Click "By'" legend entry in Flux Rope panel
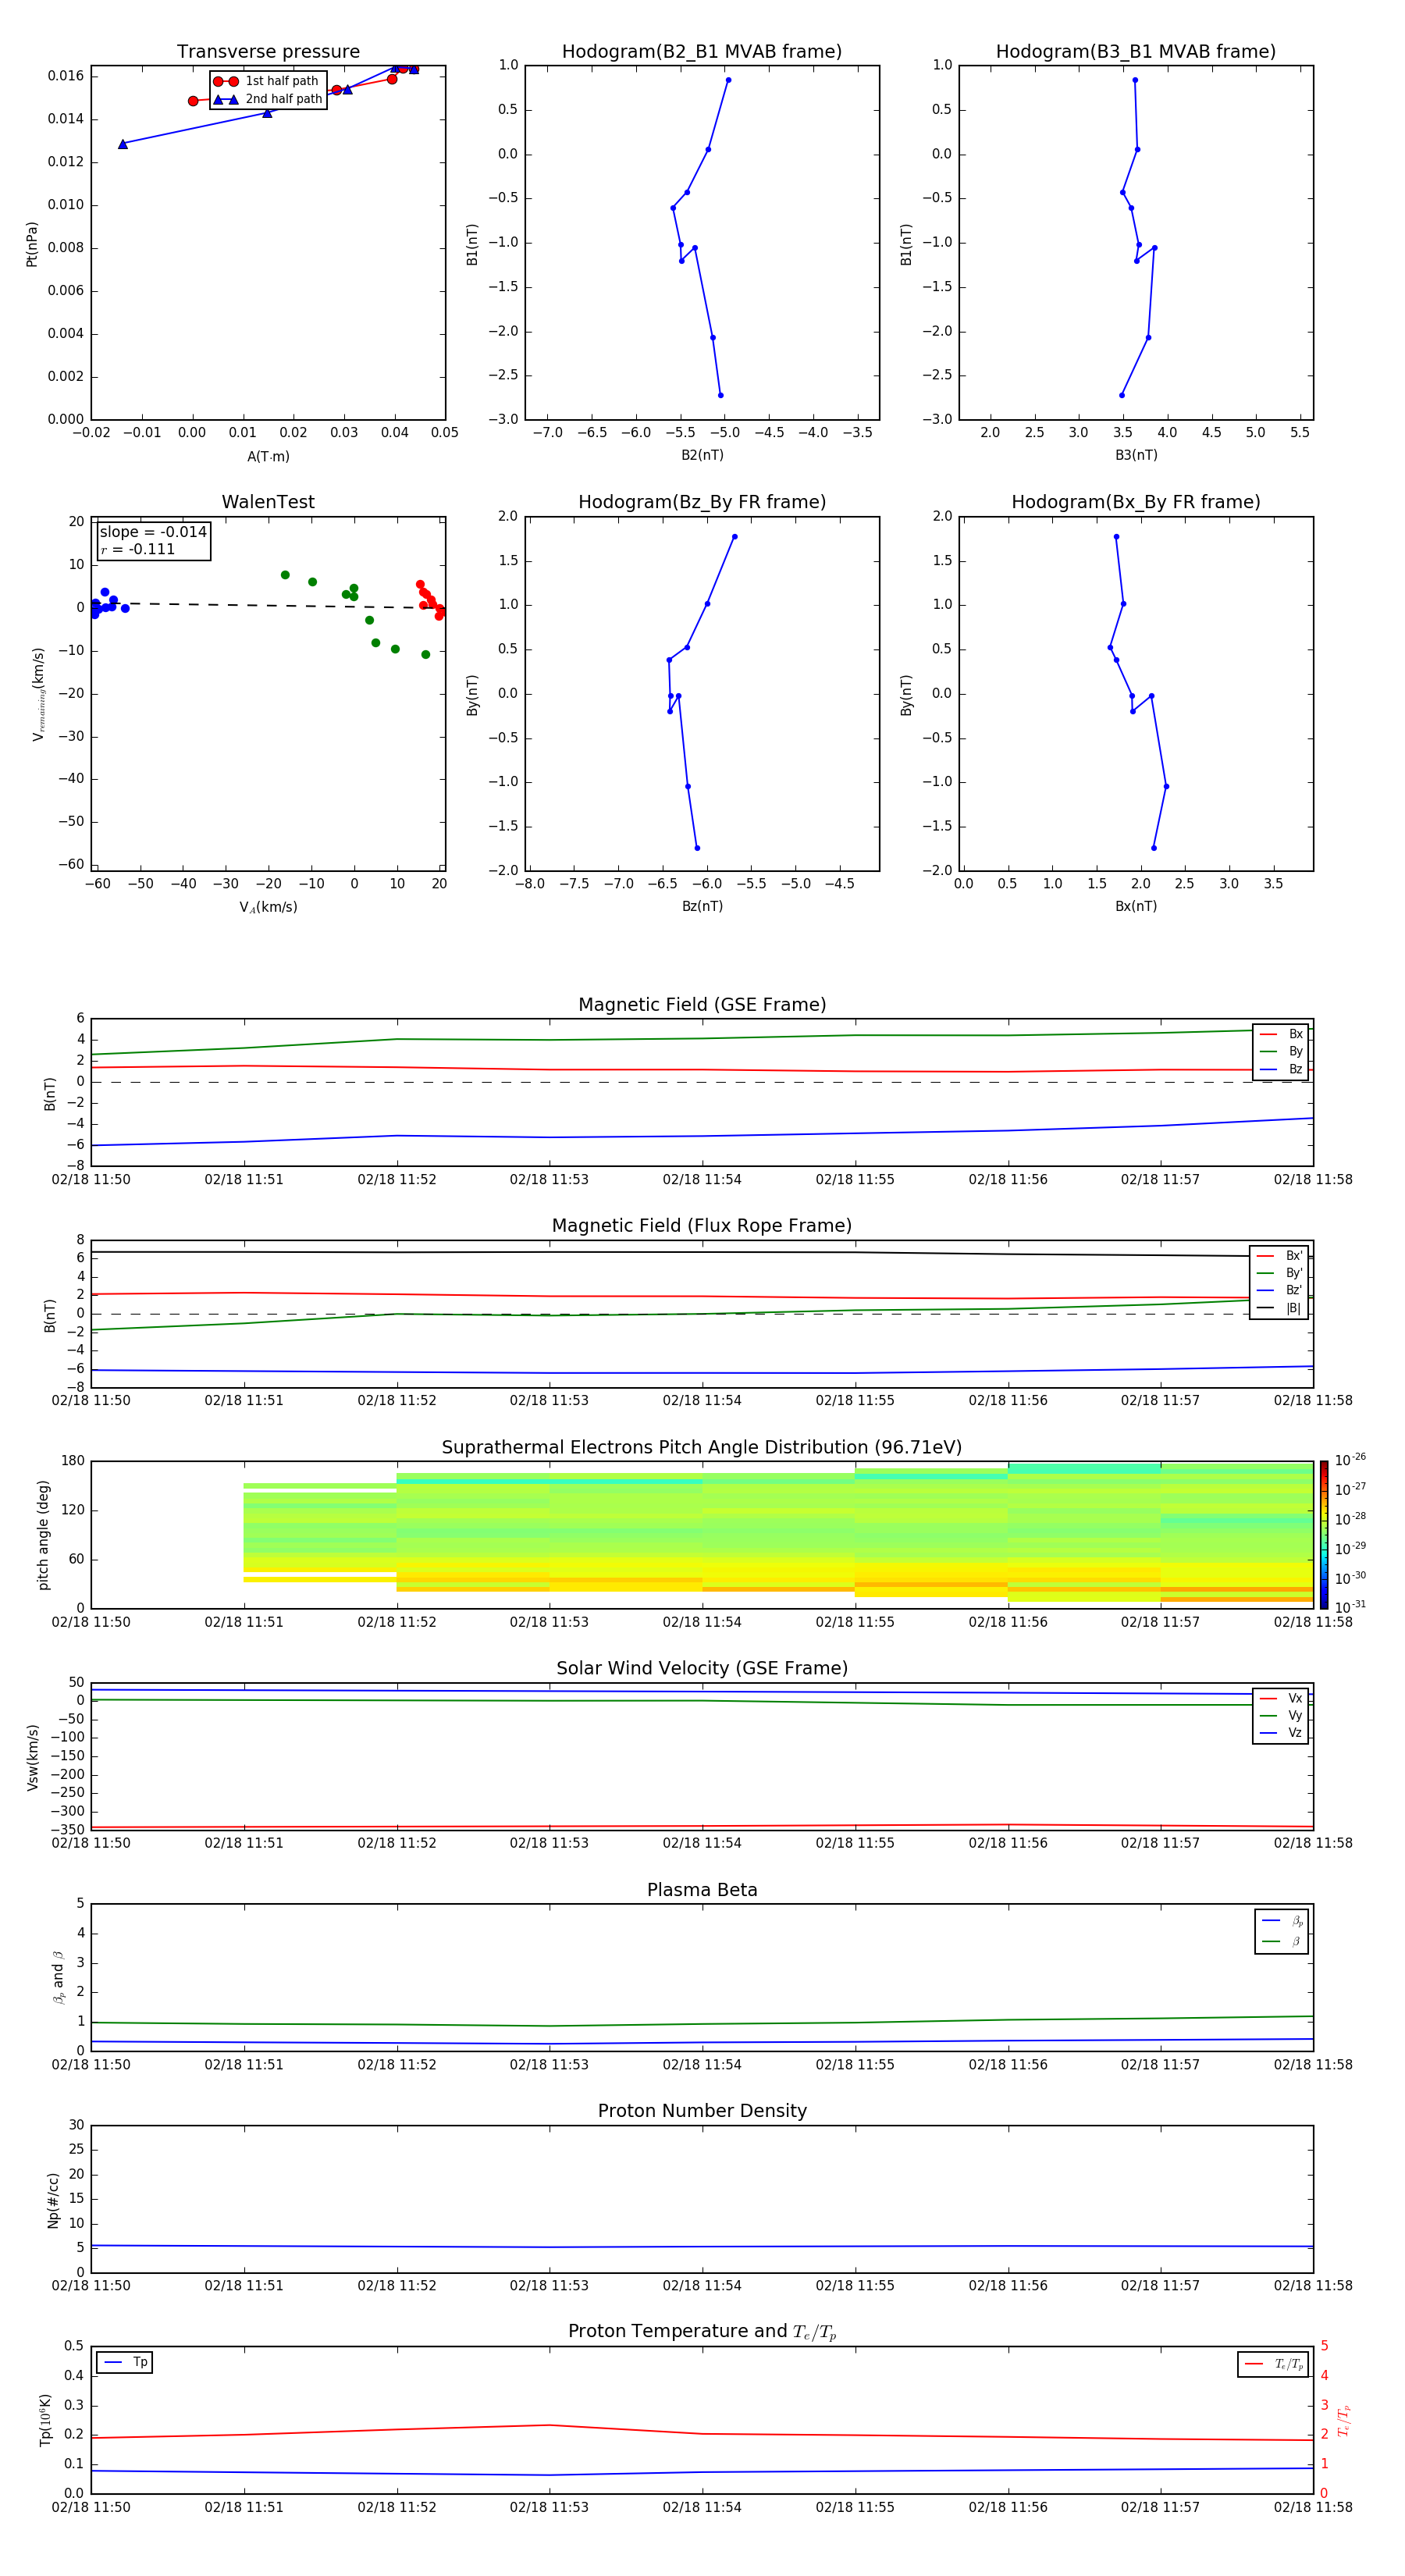Screen dimensions: 1405x2576 click(1279, 1273)
